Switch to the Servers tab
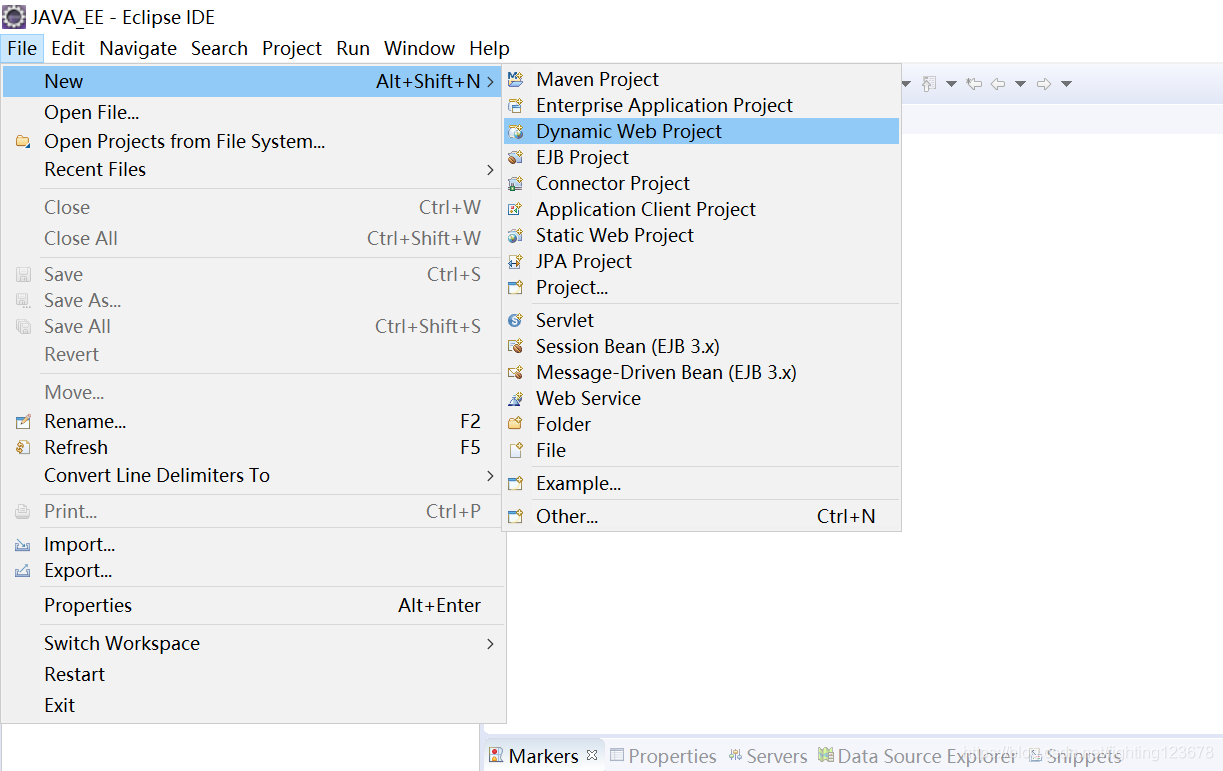Image resolution: width=1223 pixels, height=771 pixels. click(768, 756)
